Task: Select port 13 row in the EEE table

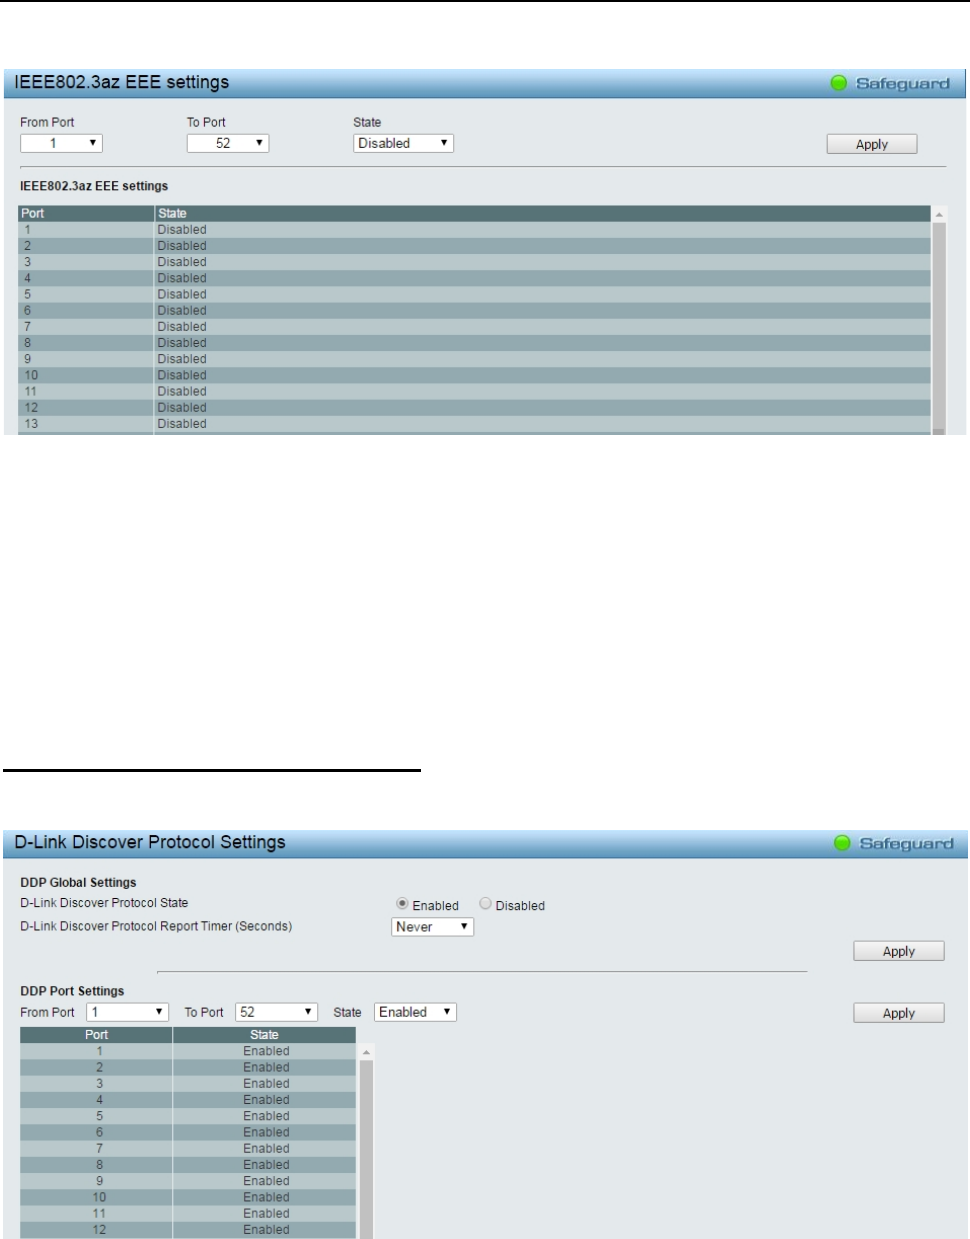Action: click(x=475, y=424)
